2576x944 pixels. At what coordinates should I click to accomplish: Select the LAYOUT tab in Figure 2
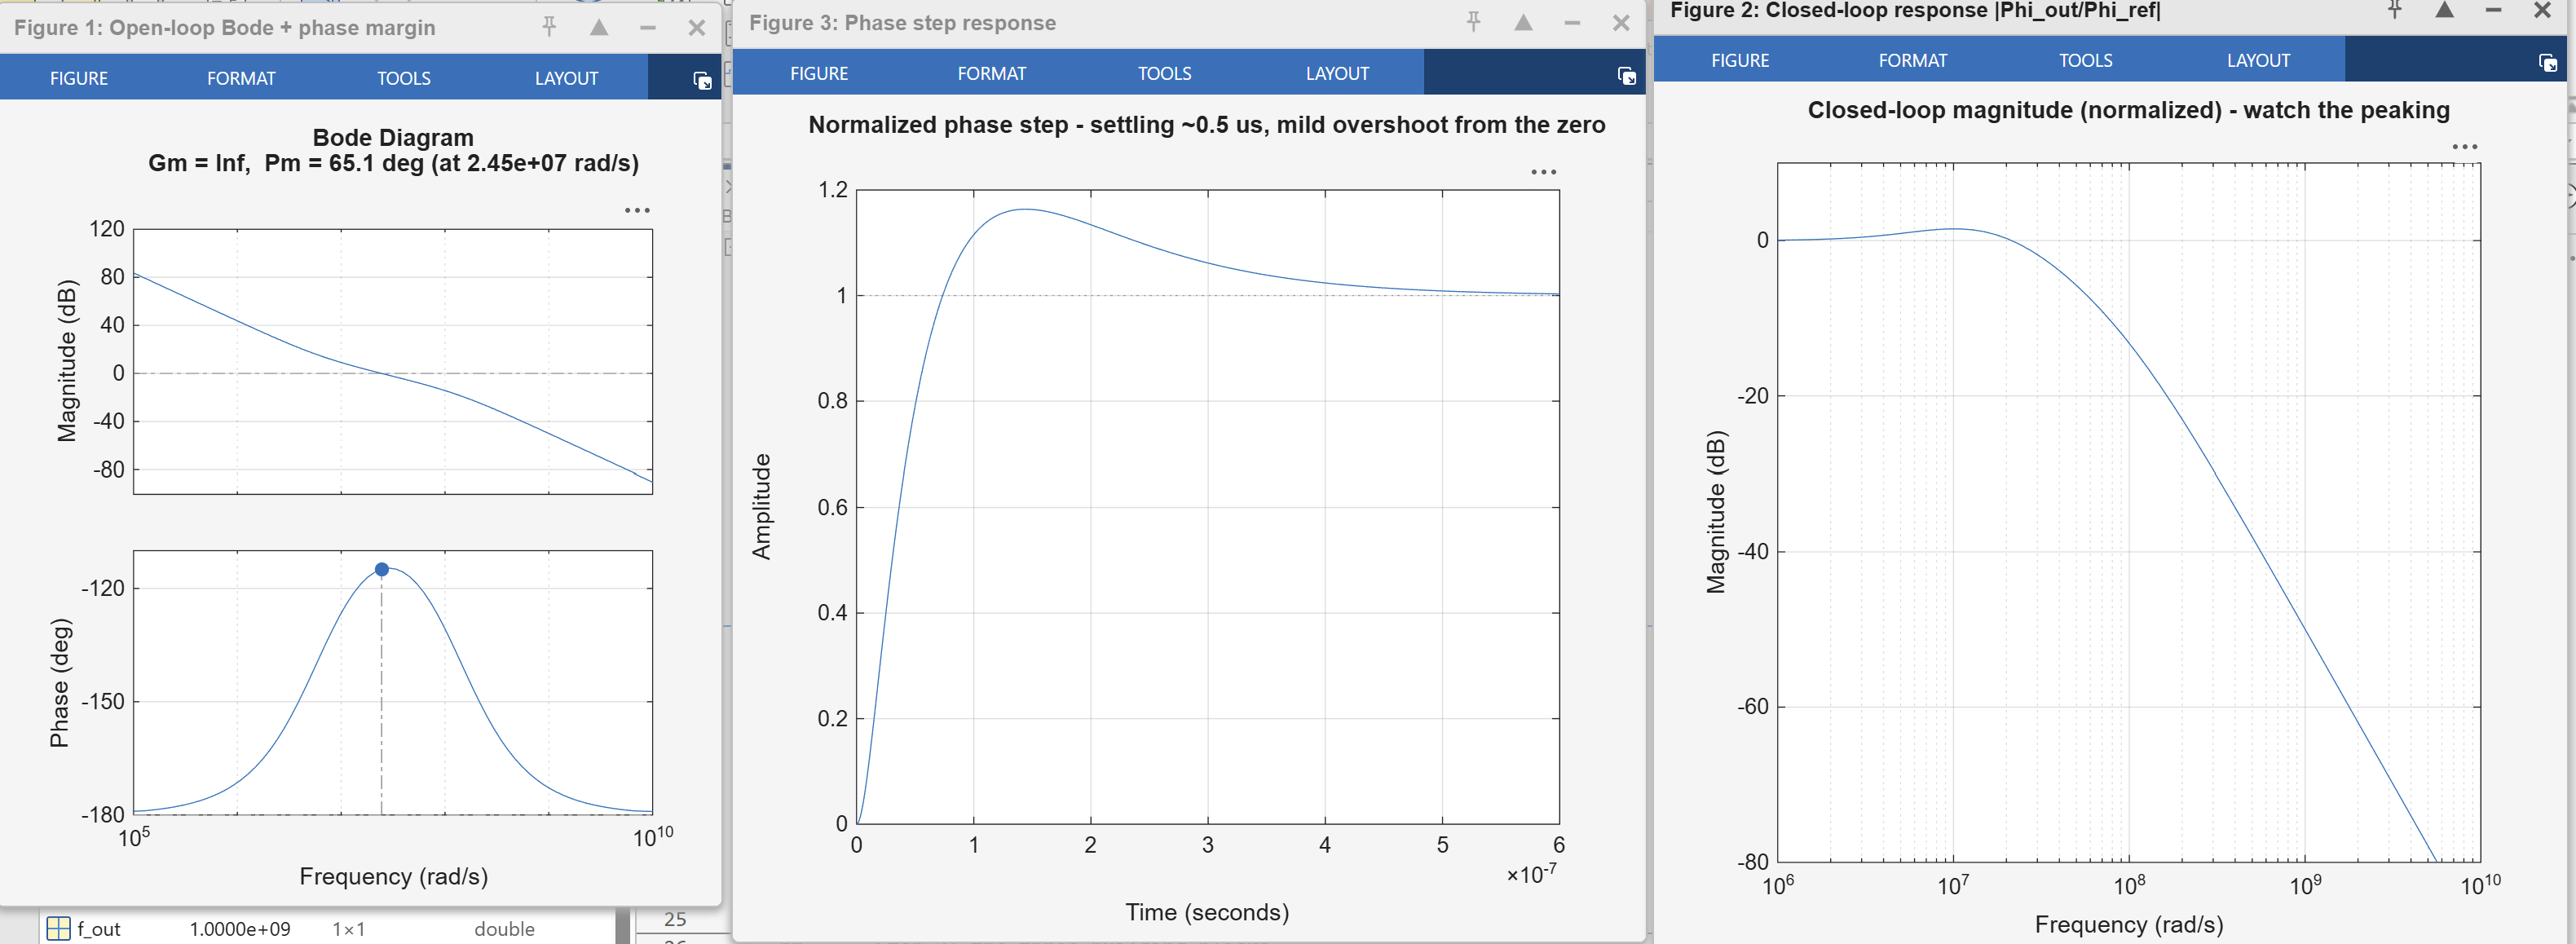click(2258, 60)
